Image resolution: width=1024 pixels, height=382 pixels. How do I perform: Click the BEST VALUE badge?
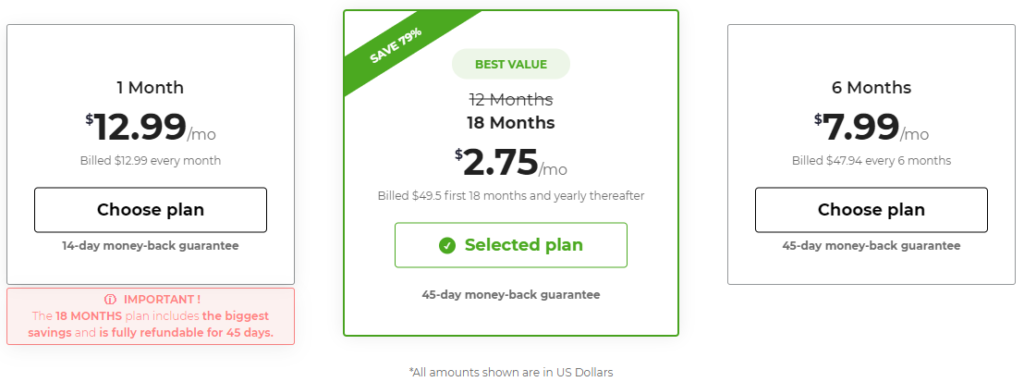511,64
